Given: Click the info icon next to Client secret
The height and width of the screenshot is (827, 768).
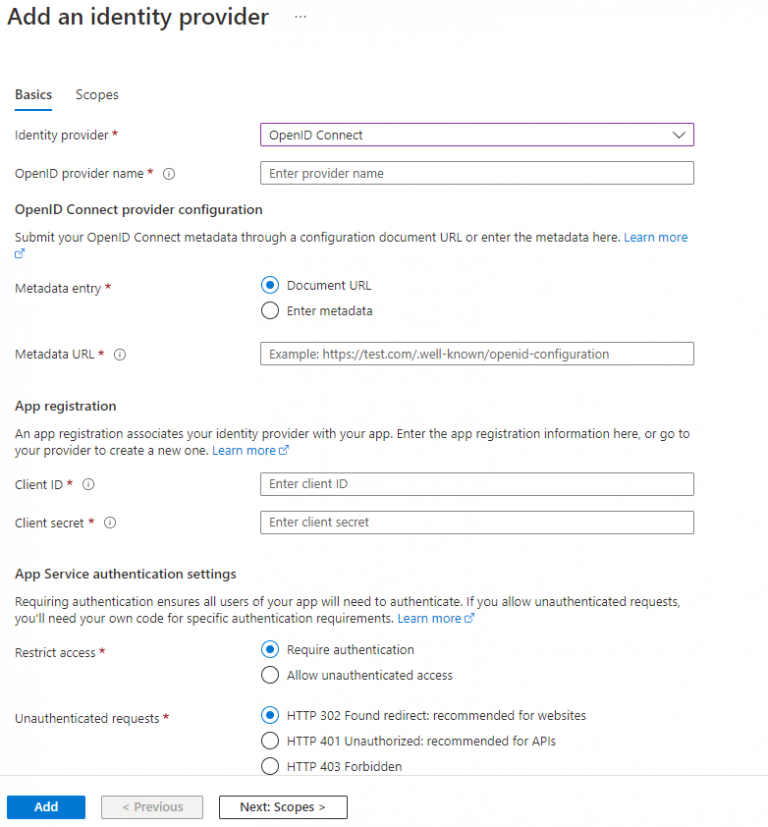Looking at the screenshot, I should coord(109,522).
